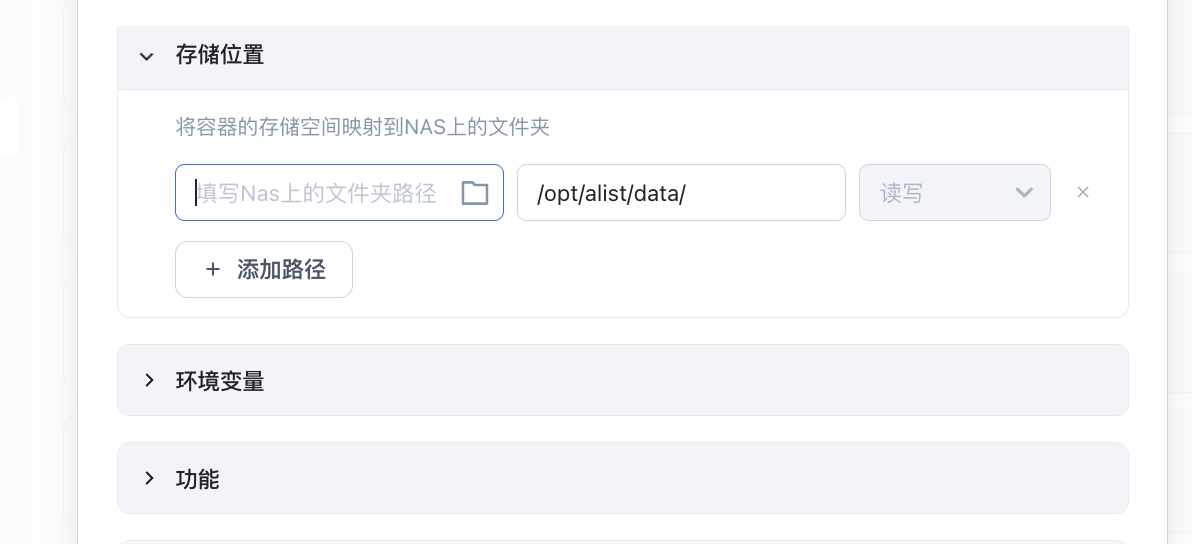Click the 填写Nas上的文件夹路径 placeholder text
Image resolution: width=1192 pixels, height=544 pixels.
(x=318, y=193)
